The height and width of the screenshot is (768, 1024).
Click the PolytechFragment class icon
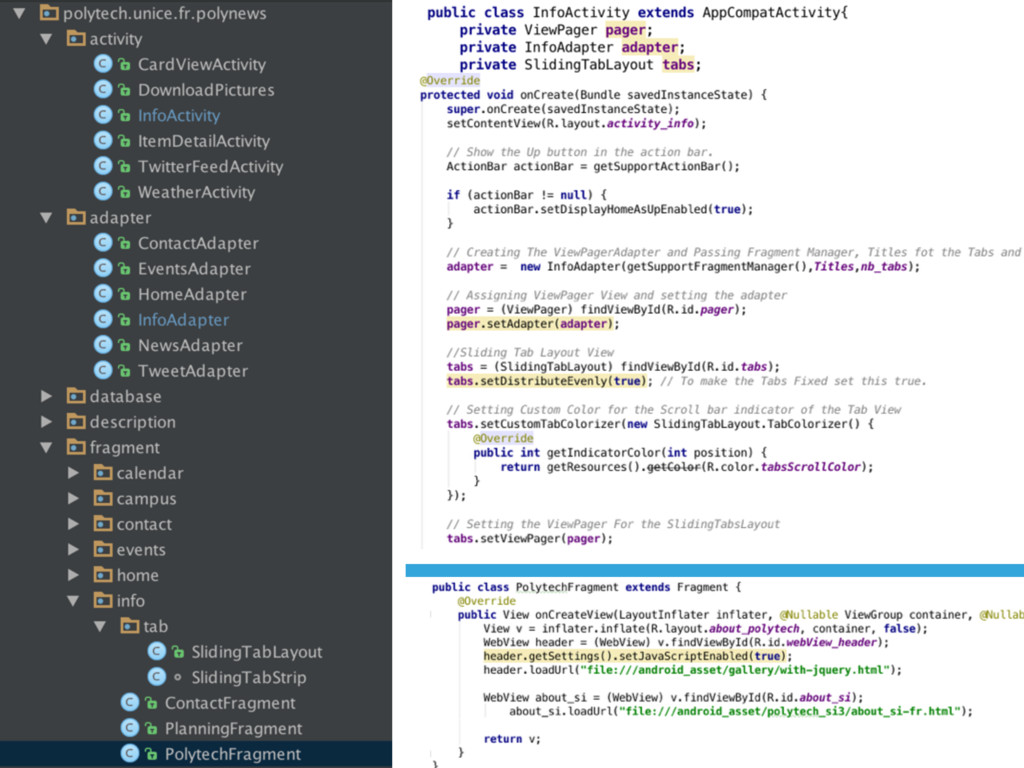[x=129, y=753]
